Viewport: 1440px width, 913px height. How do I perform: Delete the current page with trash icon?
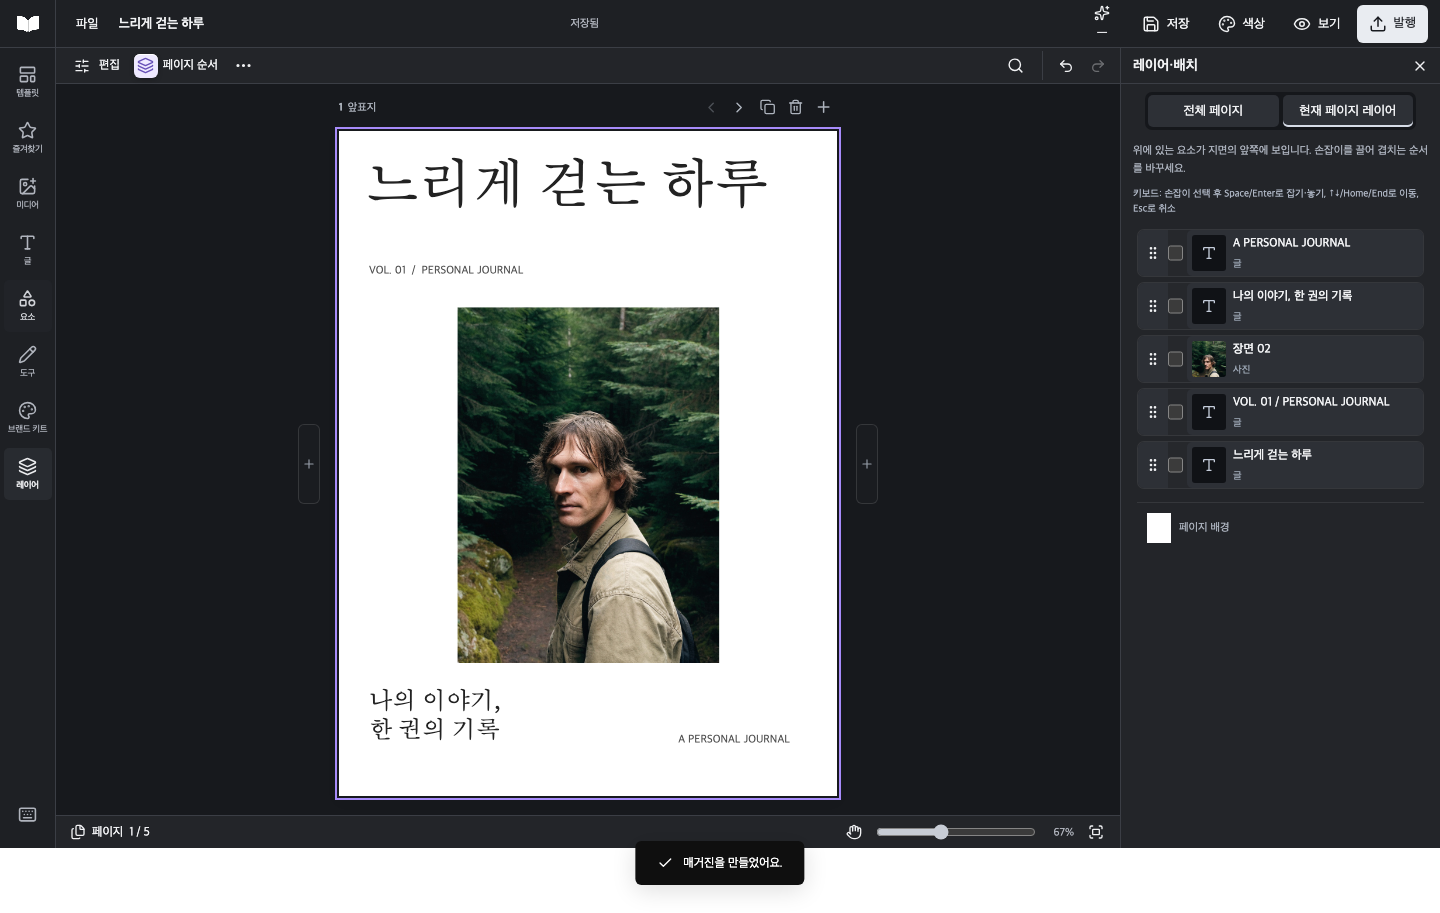795,107
